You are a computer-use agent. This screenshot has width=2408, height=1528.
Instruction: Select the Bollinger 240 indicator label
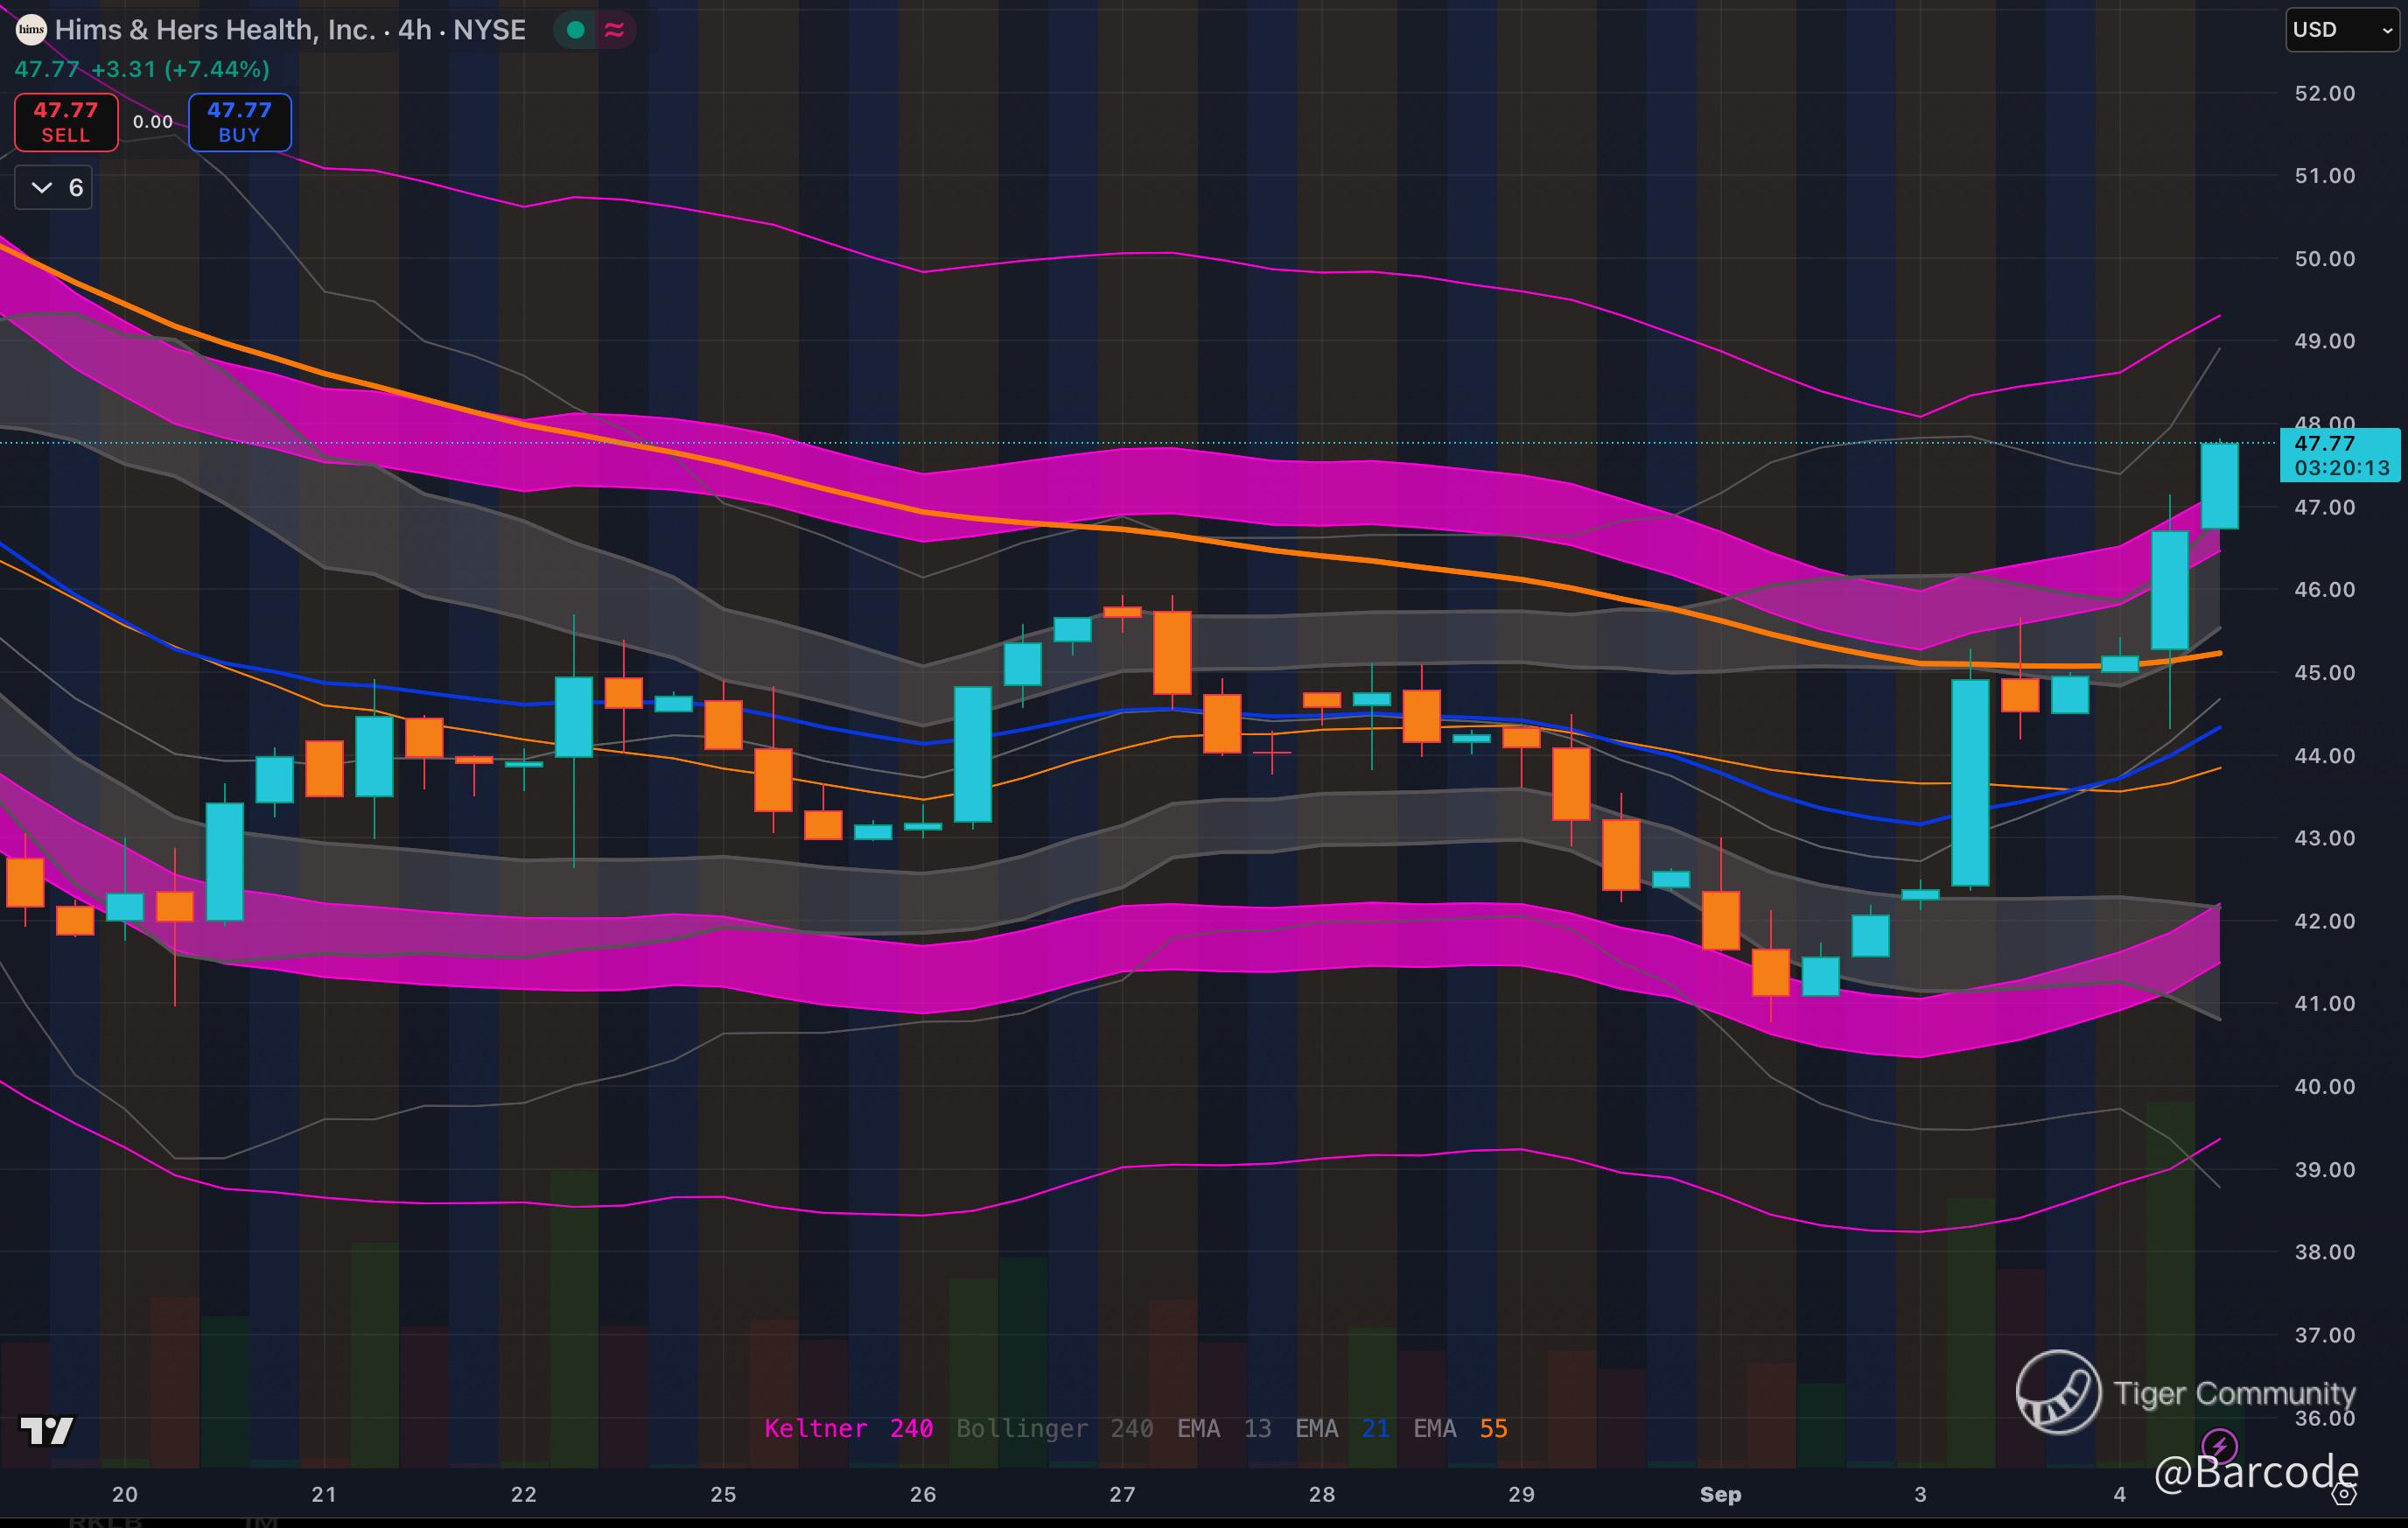point(1055,1428)
